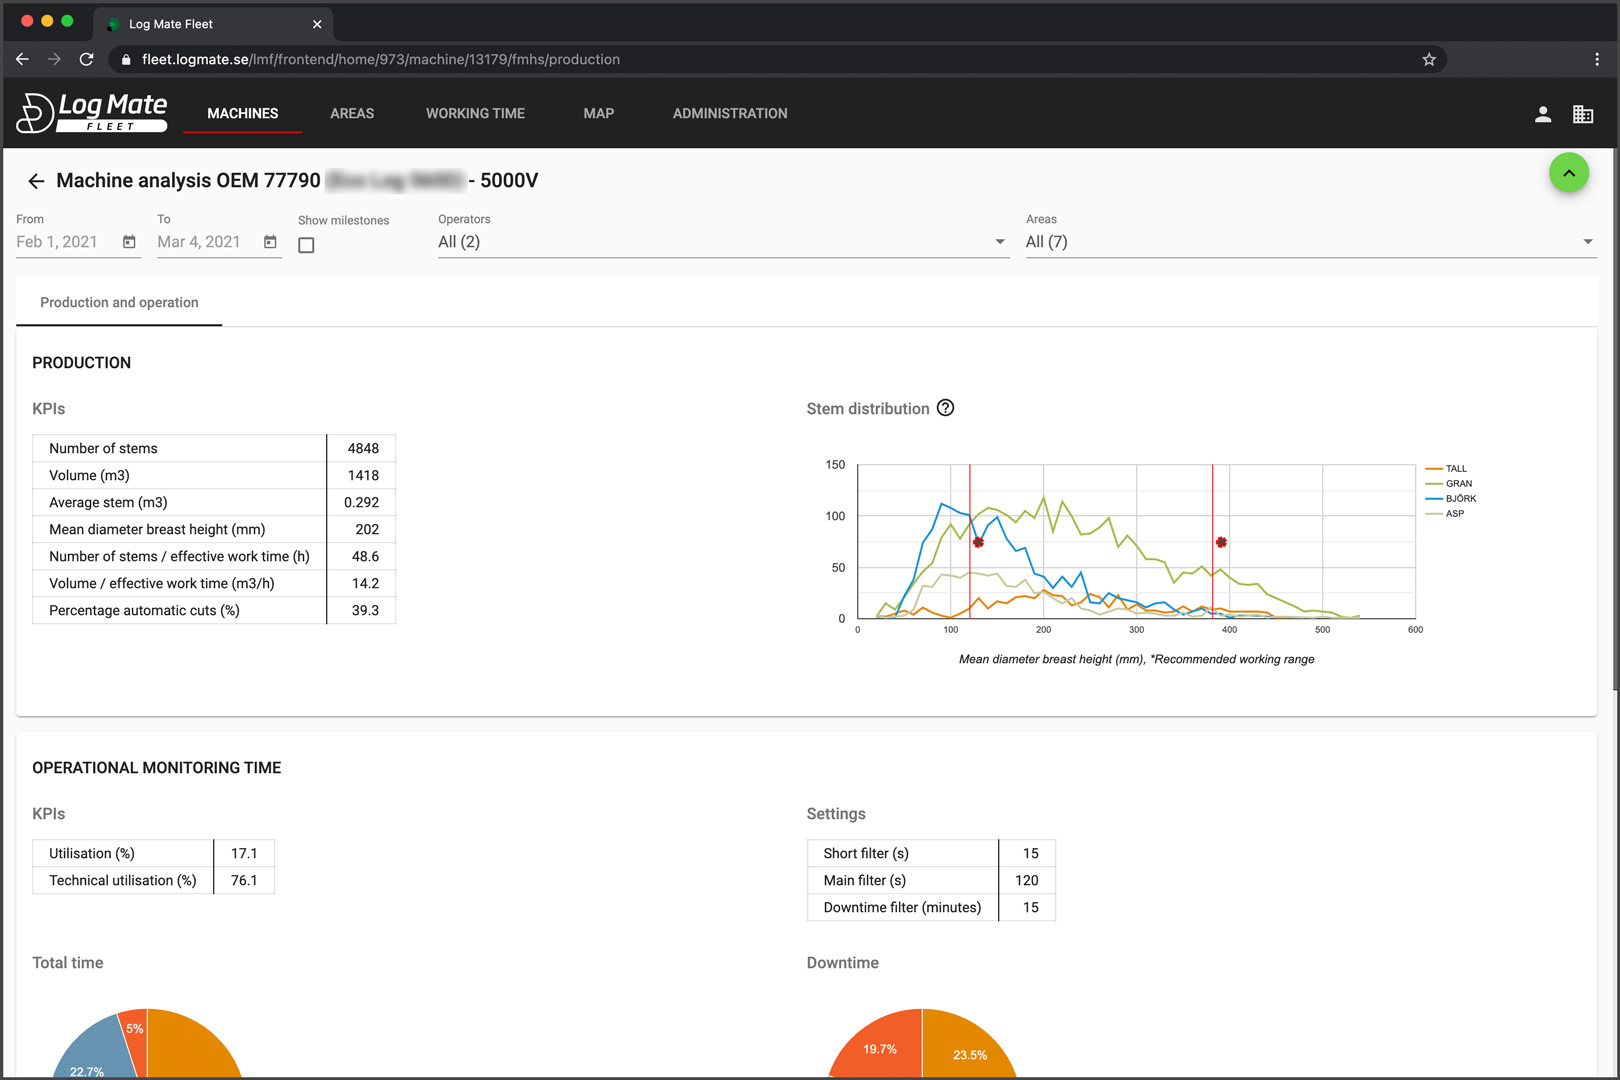The image size is (1620, 1080).
Task: Select the Utilisation (%) value 17.1
Action: point(244,853)
